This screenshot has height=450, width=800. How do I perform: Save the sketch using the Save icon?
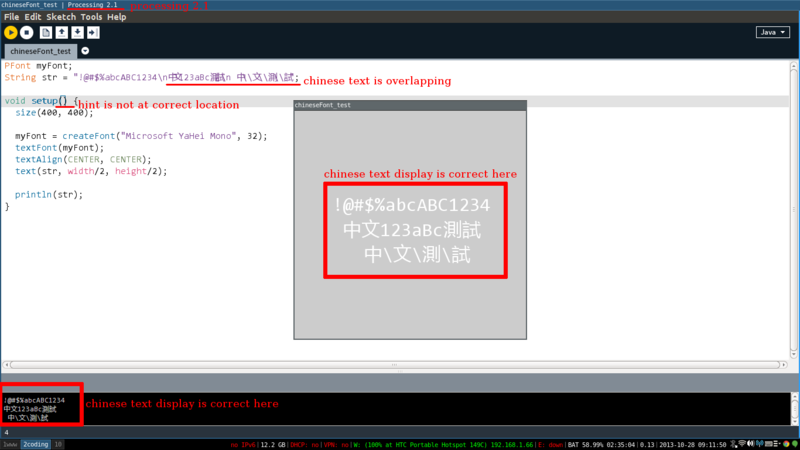(78, 33)
